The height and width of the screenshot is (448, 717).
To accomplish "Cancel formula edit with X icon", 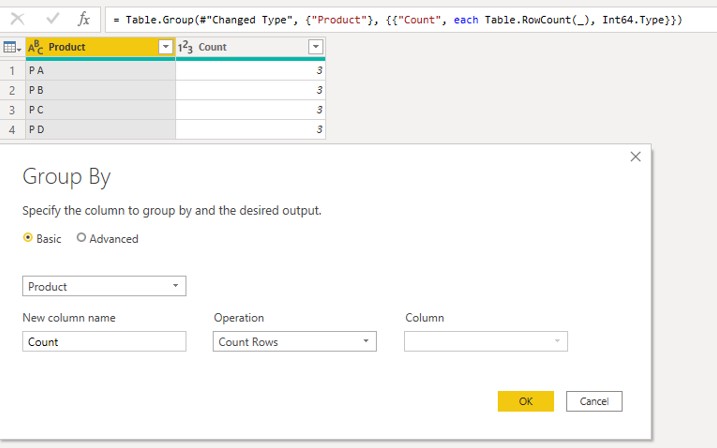I will 17,19.
